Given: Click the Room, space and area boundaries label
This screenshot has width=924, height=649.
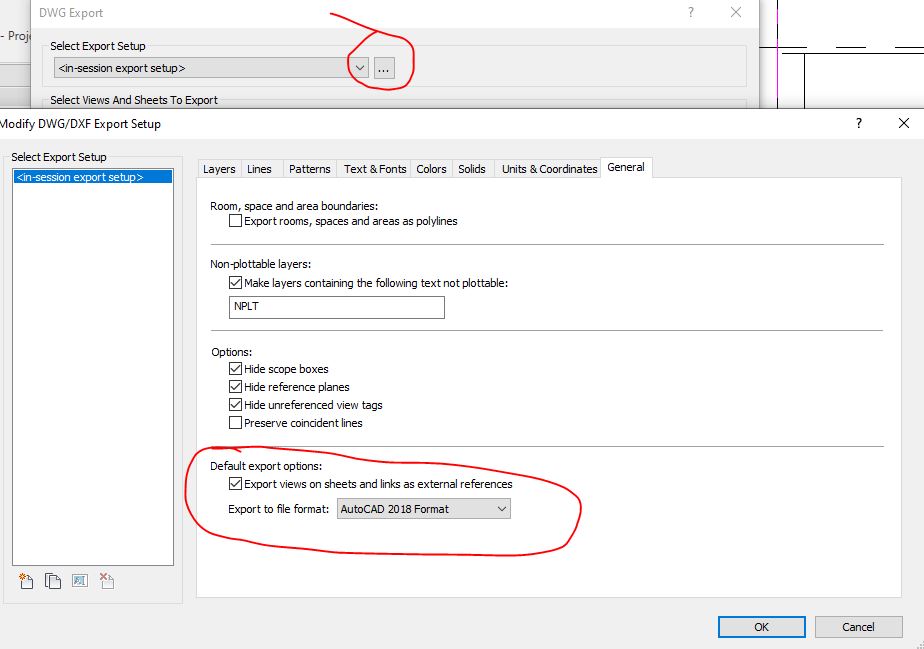Looking at the screenshot, I should [294, 206].
